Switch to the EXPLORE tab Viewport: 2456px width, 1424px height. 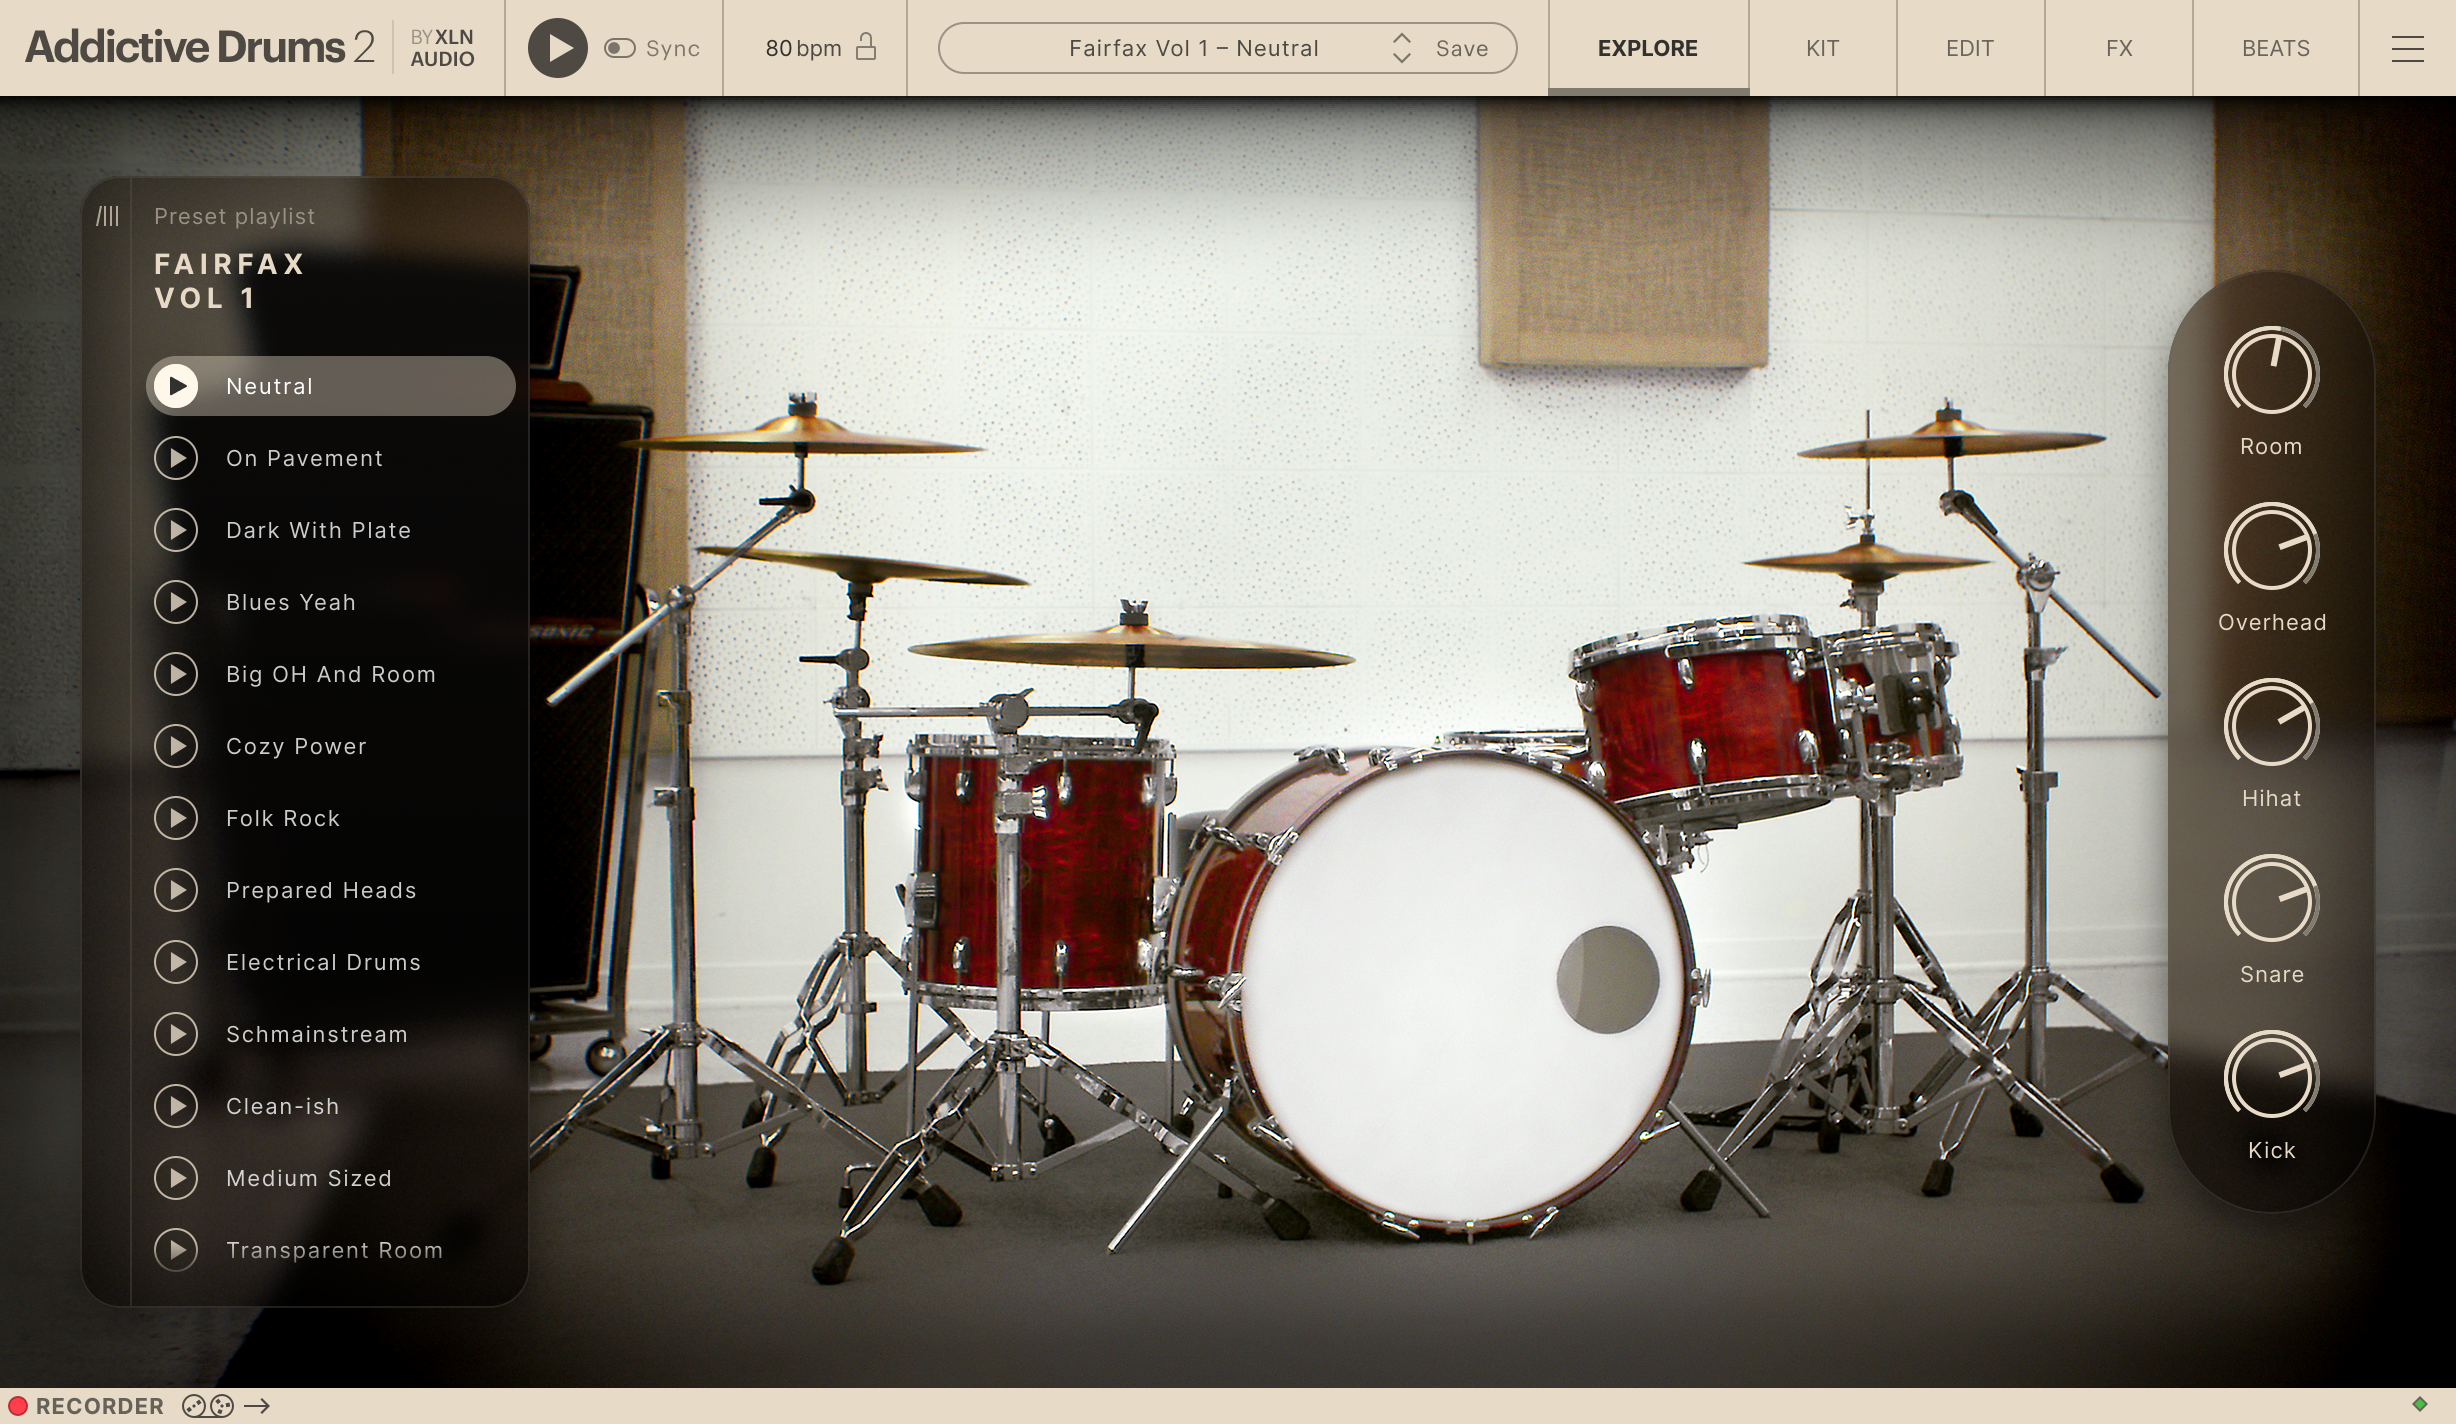(x=1648, y=48)
